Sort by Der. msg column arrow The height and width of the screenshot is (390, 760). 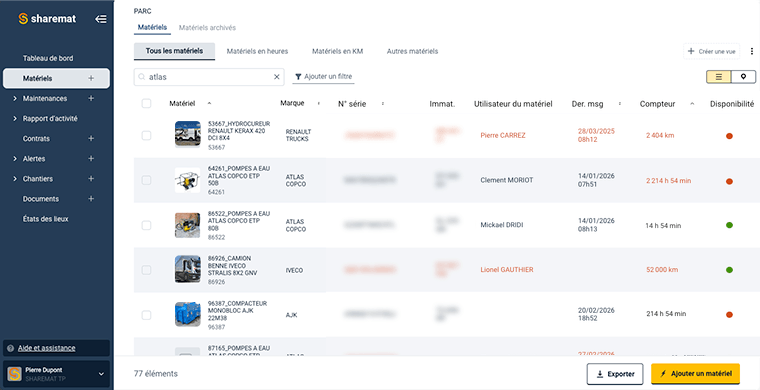(x=620, y=104)
